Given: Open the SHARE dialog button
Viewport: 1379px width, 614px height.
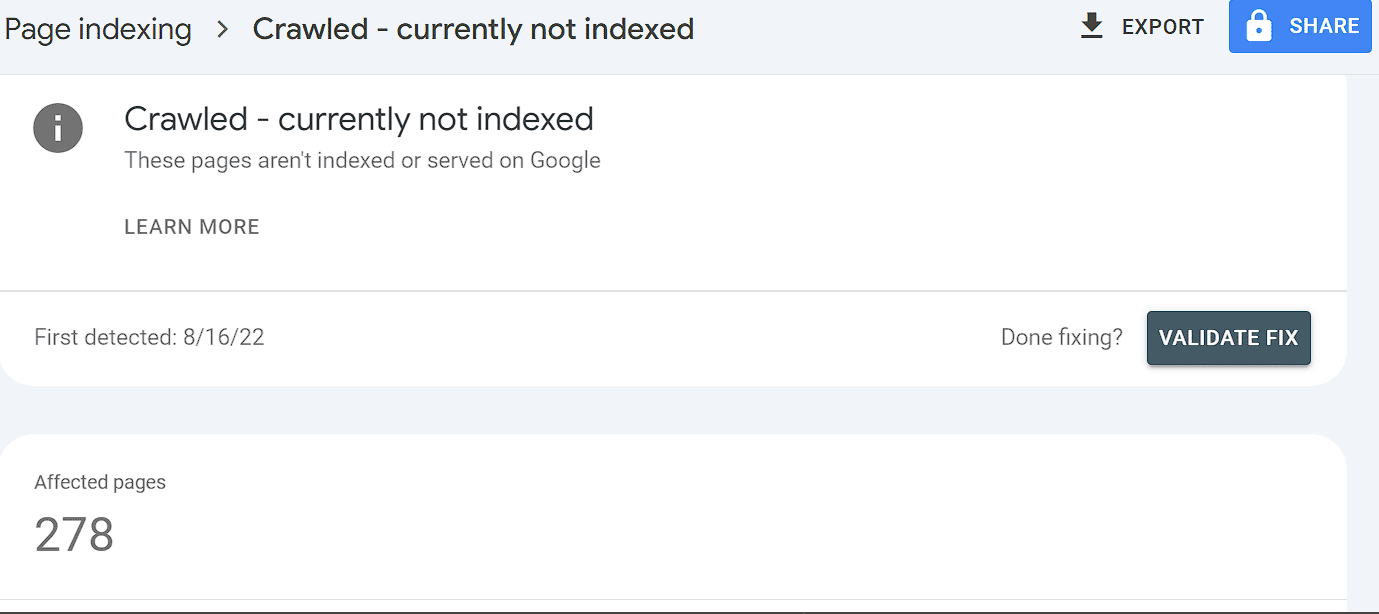Looking at the screenshot, I should (x=1300, y=26).
